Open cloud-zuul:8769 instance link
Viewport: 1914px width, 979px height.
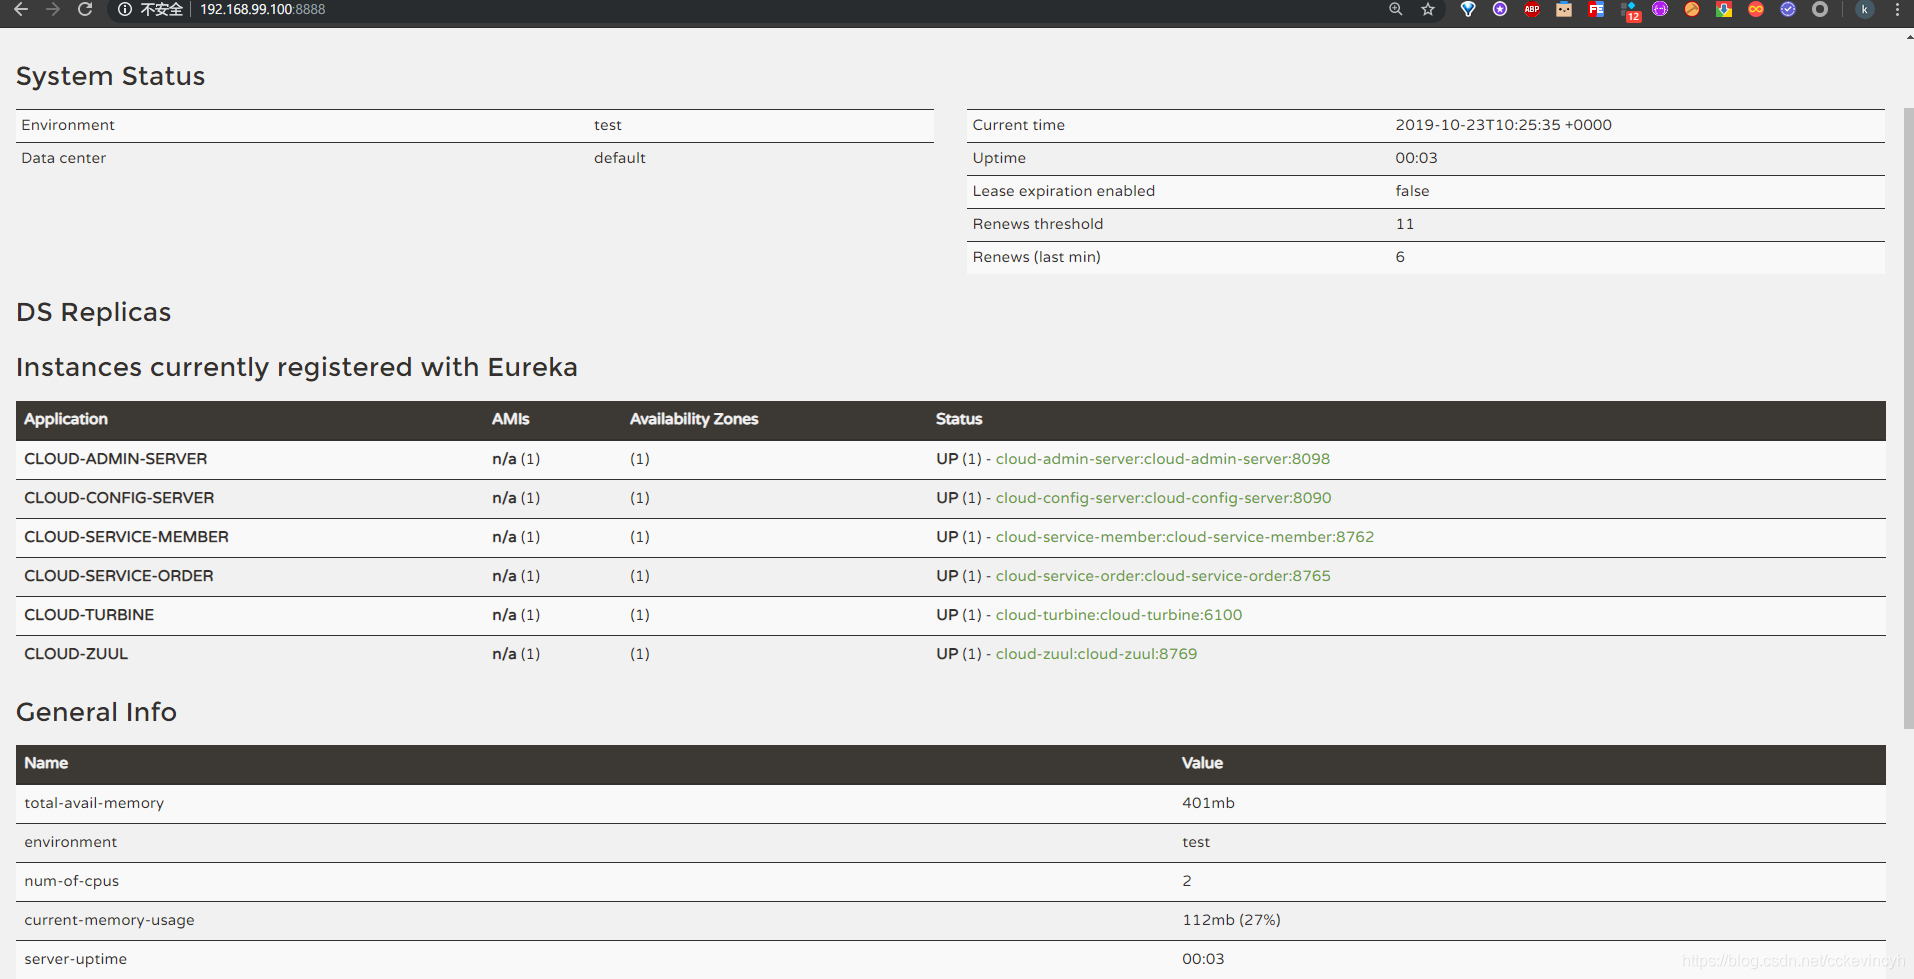pyautogui.click(x=1096, y=654)
